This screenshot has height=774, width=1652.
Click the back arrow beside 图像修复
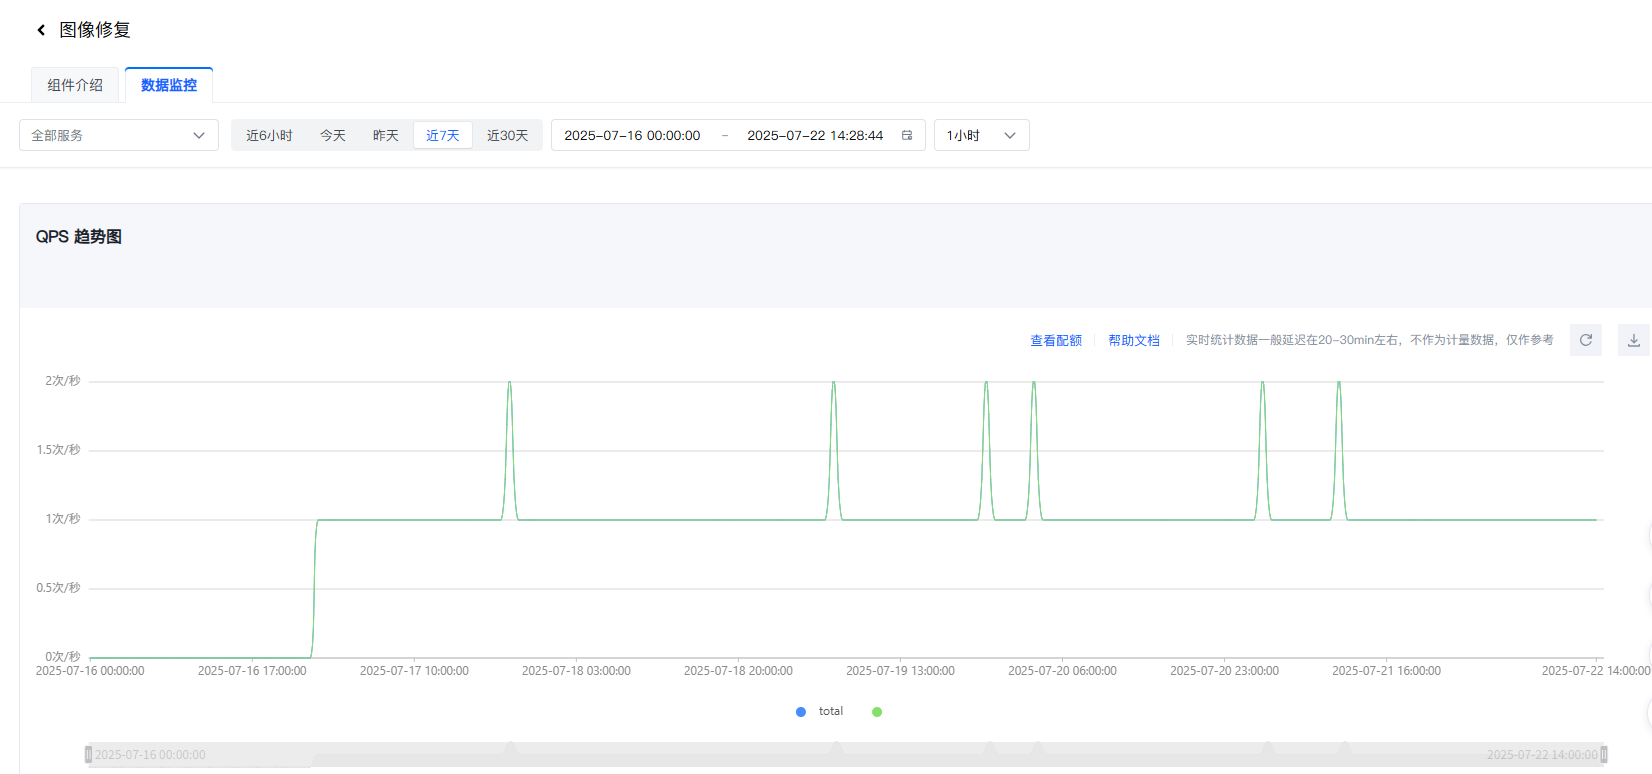coord(41,30)
